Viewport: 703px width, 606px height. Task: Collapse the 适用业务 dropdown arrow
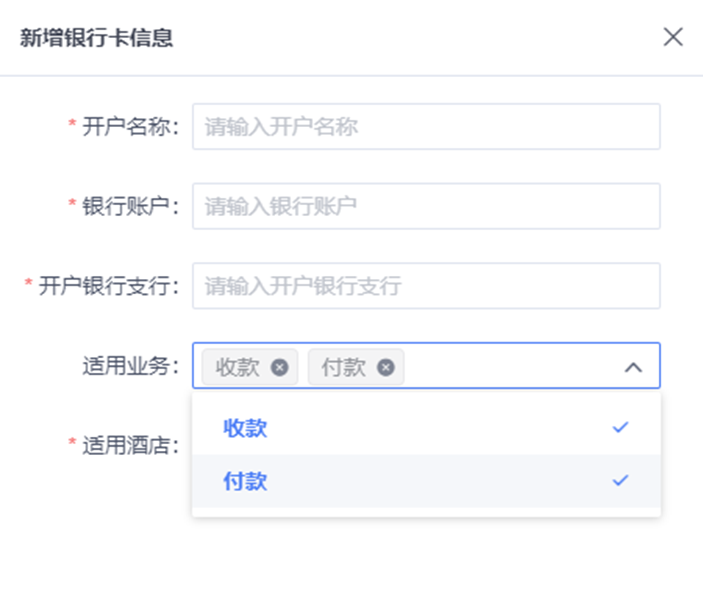(x=633, y=368)
